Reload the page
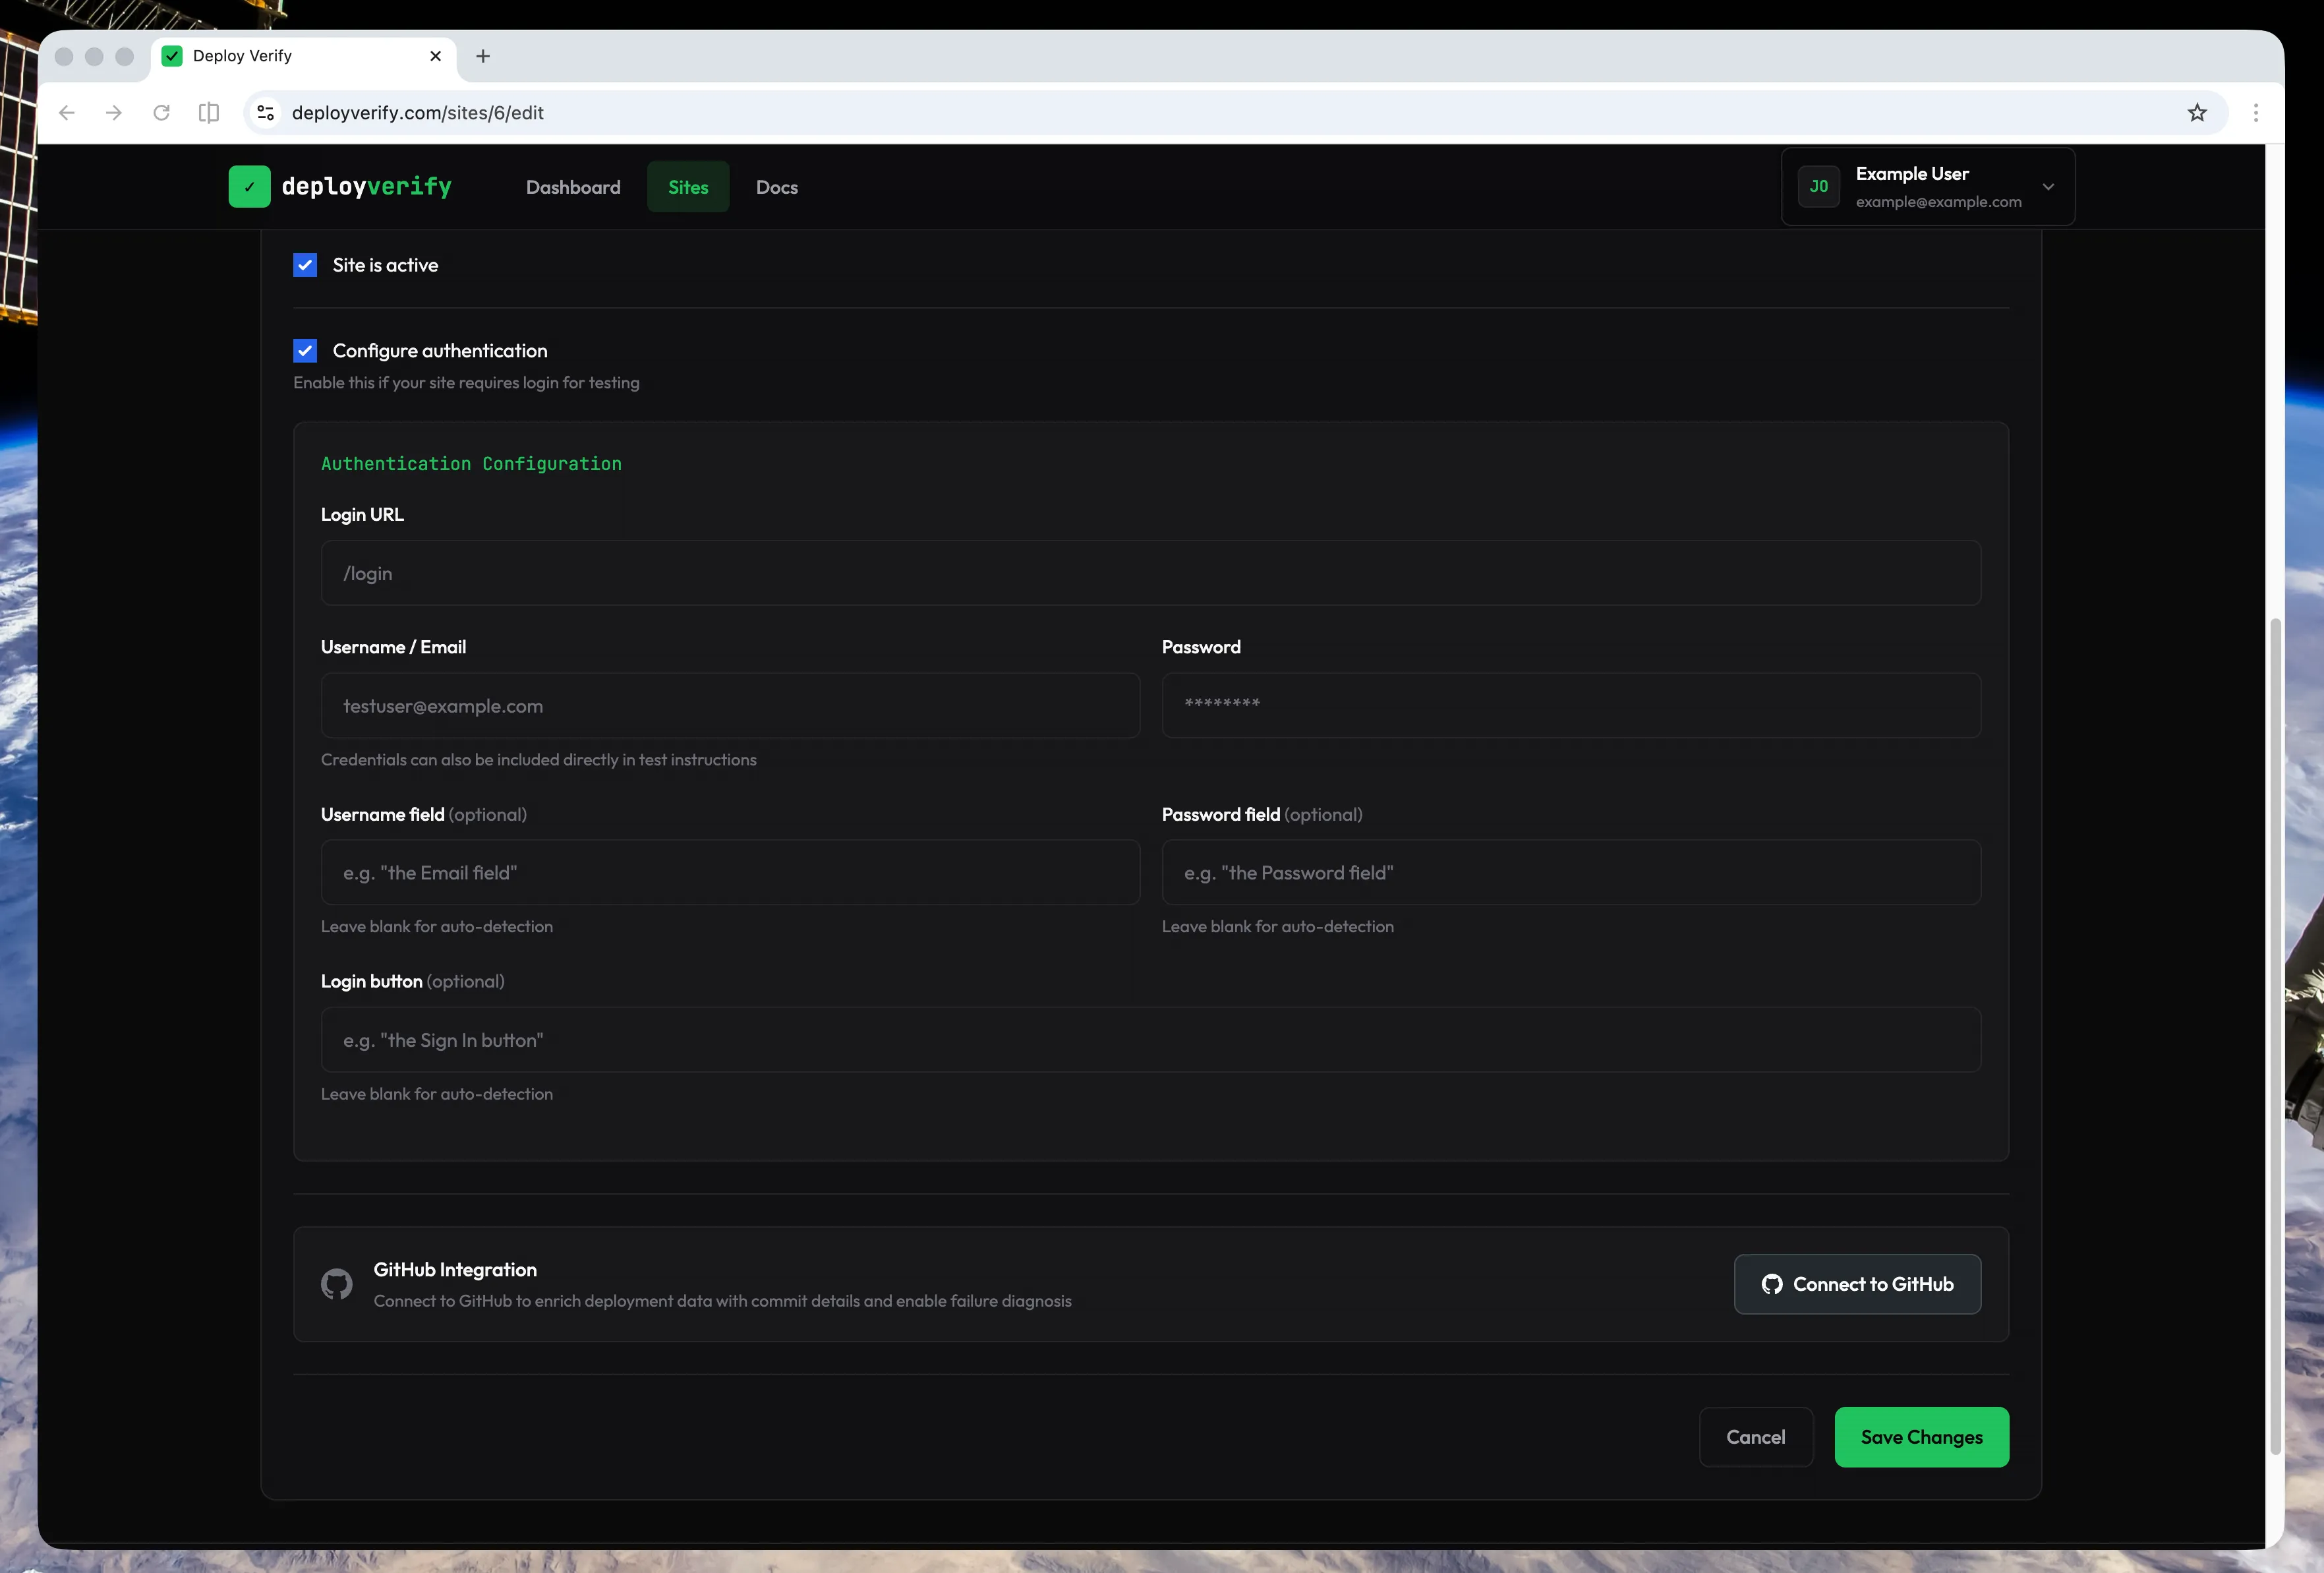 click(x=161, y=112)
